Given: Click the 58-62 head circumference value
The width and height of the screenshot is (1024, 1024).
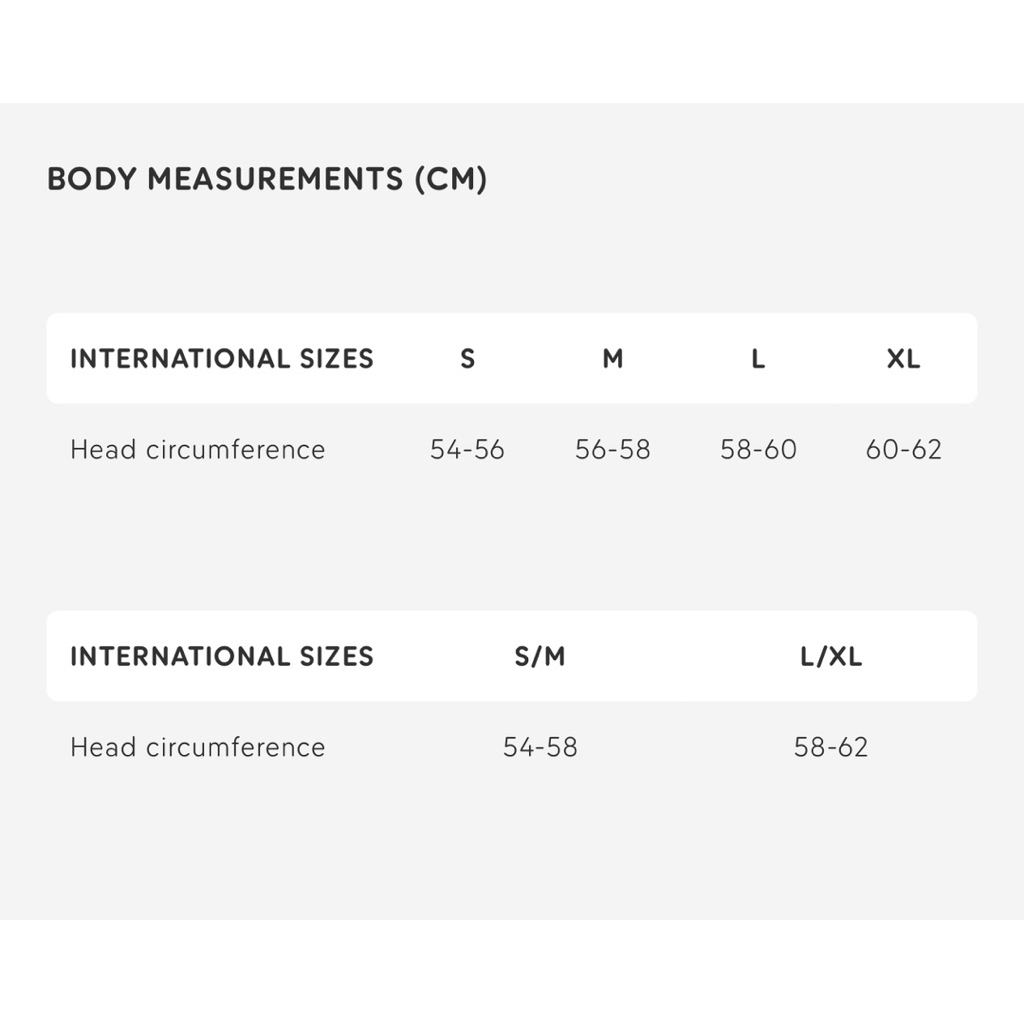Looking at the screenshot, I should coord(831,747).
